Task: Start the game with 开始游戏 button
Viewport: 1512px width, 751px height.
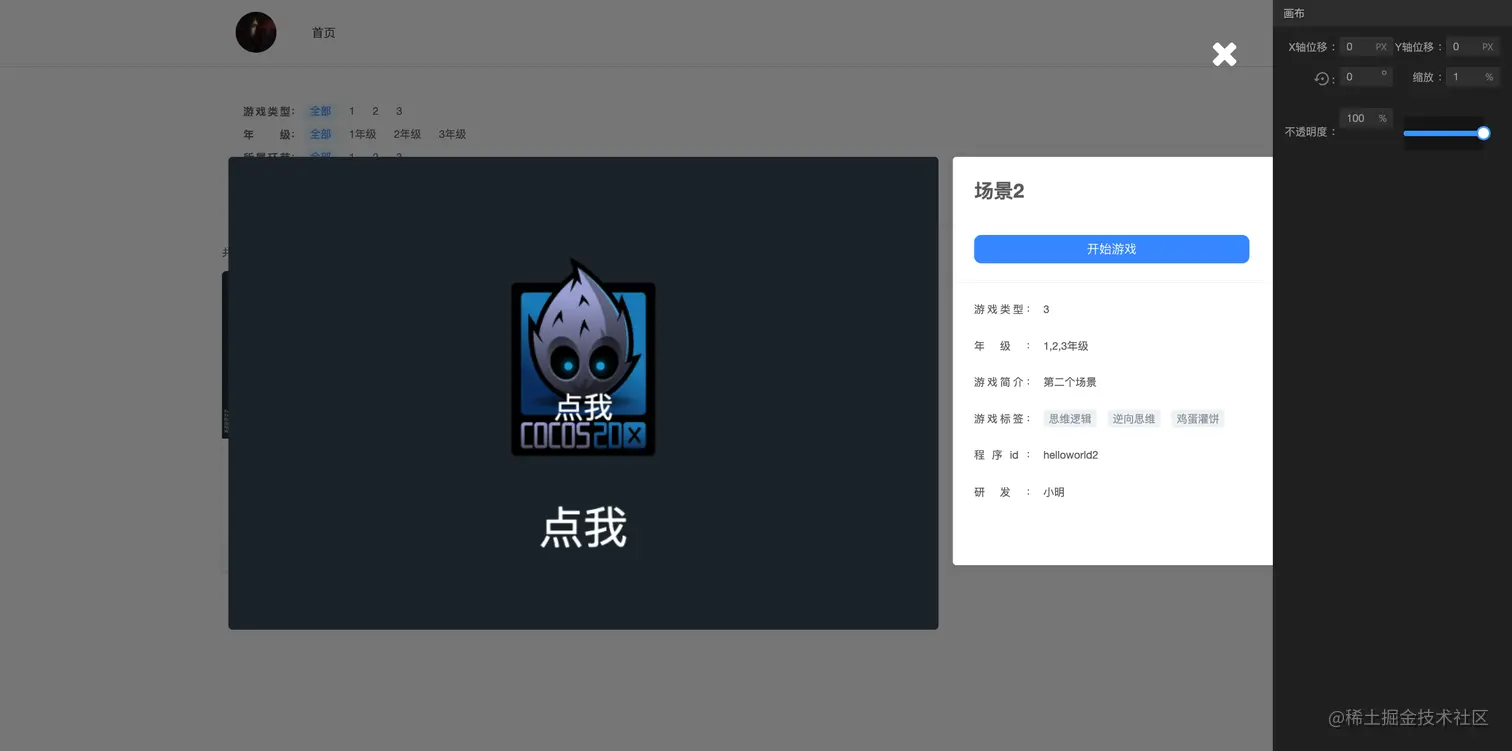Action: (x=1111, y=249)
